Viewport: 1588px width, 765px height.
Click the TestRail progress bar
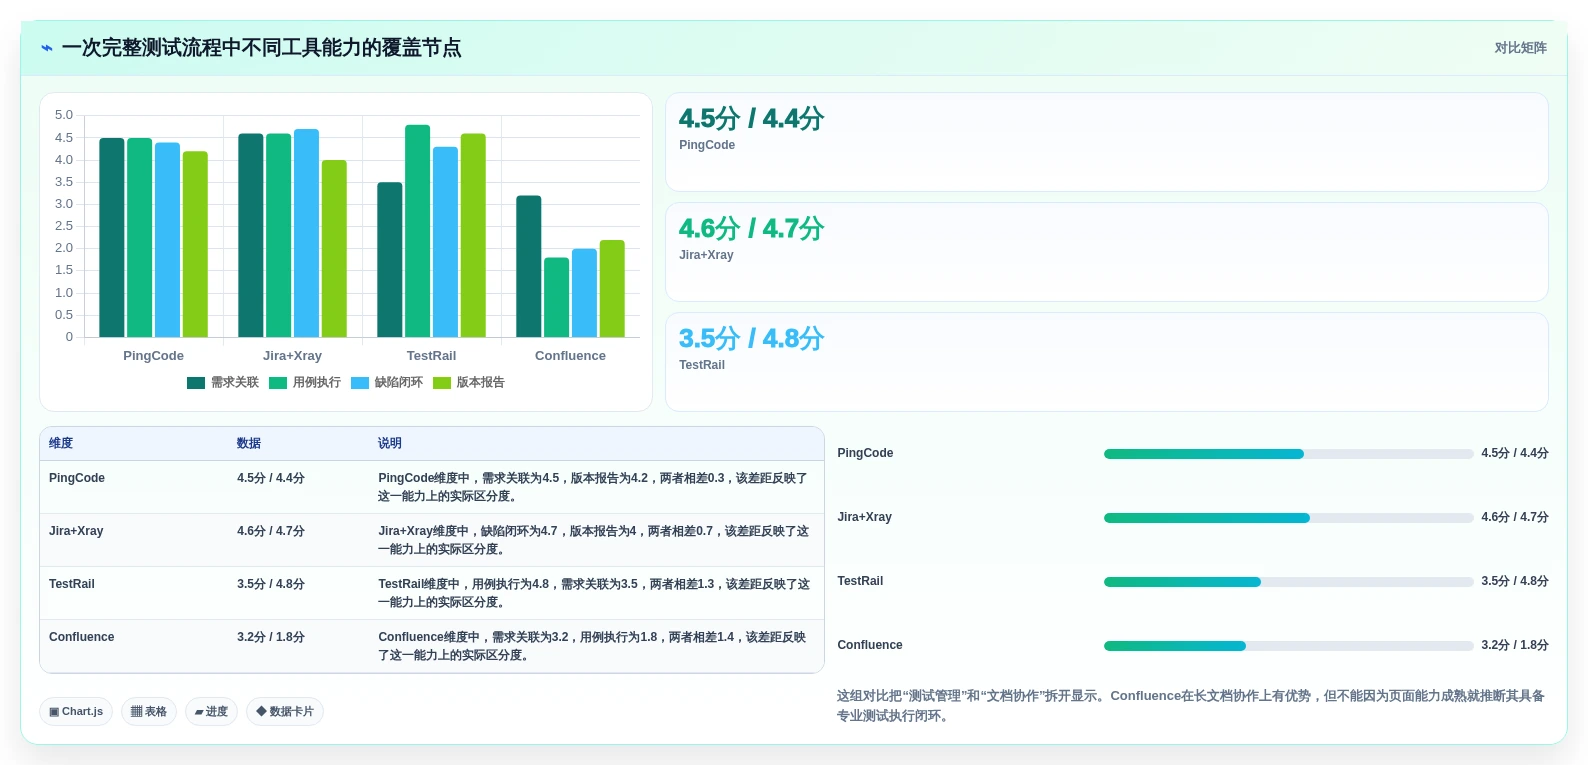(1288, 582)
